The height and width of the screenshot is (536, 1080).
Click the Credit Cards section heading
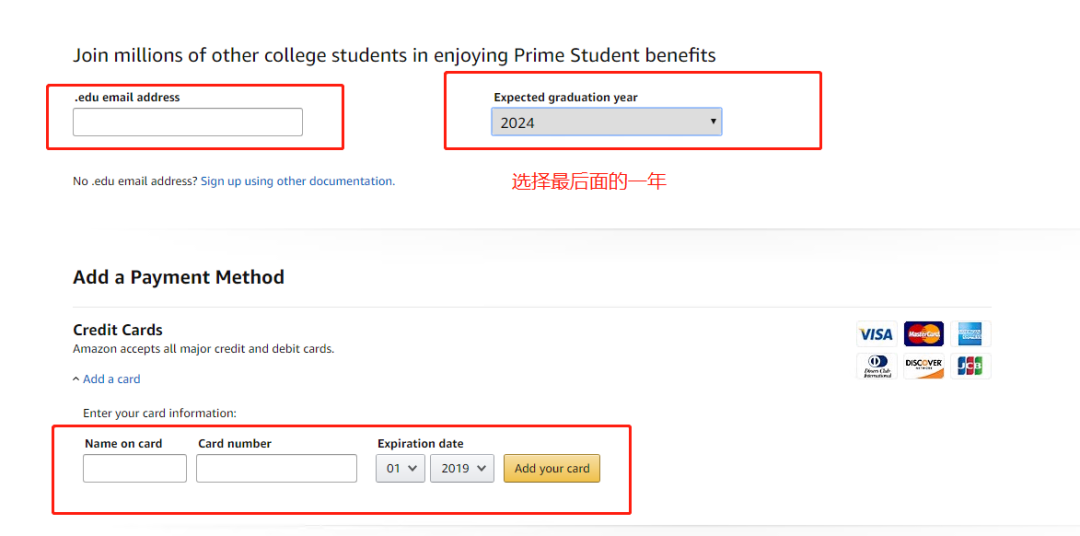click(x=118, y=330)
